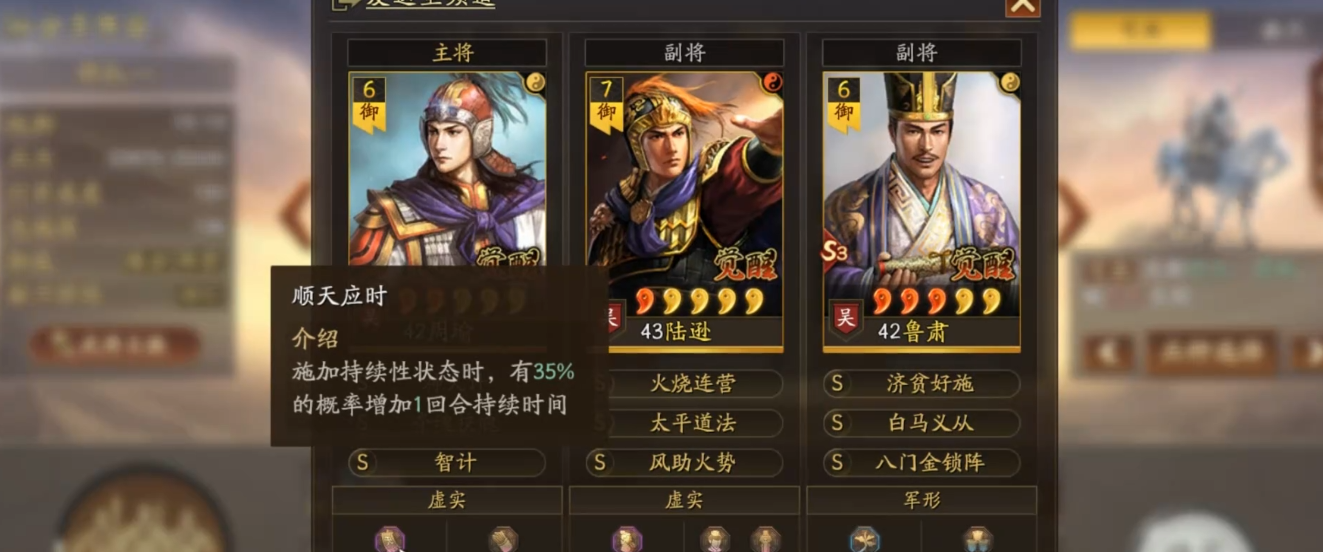This screenshot has width=1323, height=552.
Task: Select the 主将 position label
Action: pos(447,53)
